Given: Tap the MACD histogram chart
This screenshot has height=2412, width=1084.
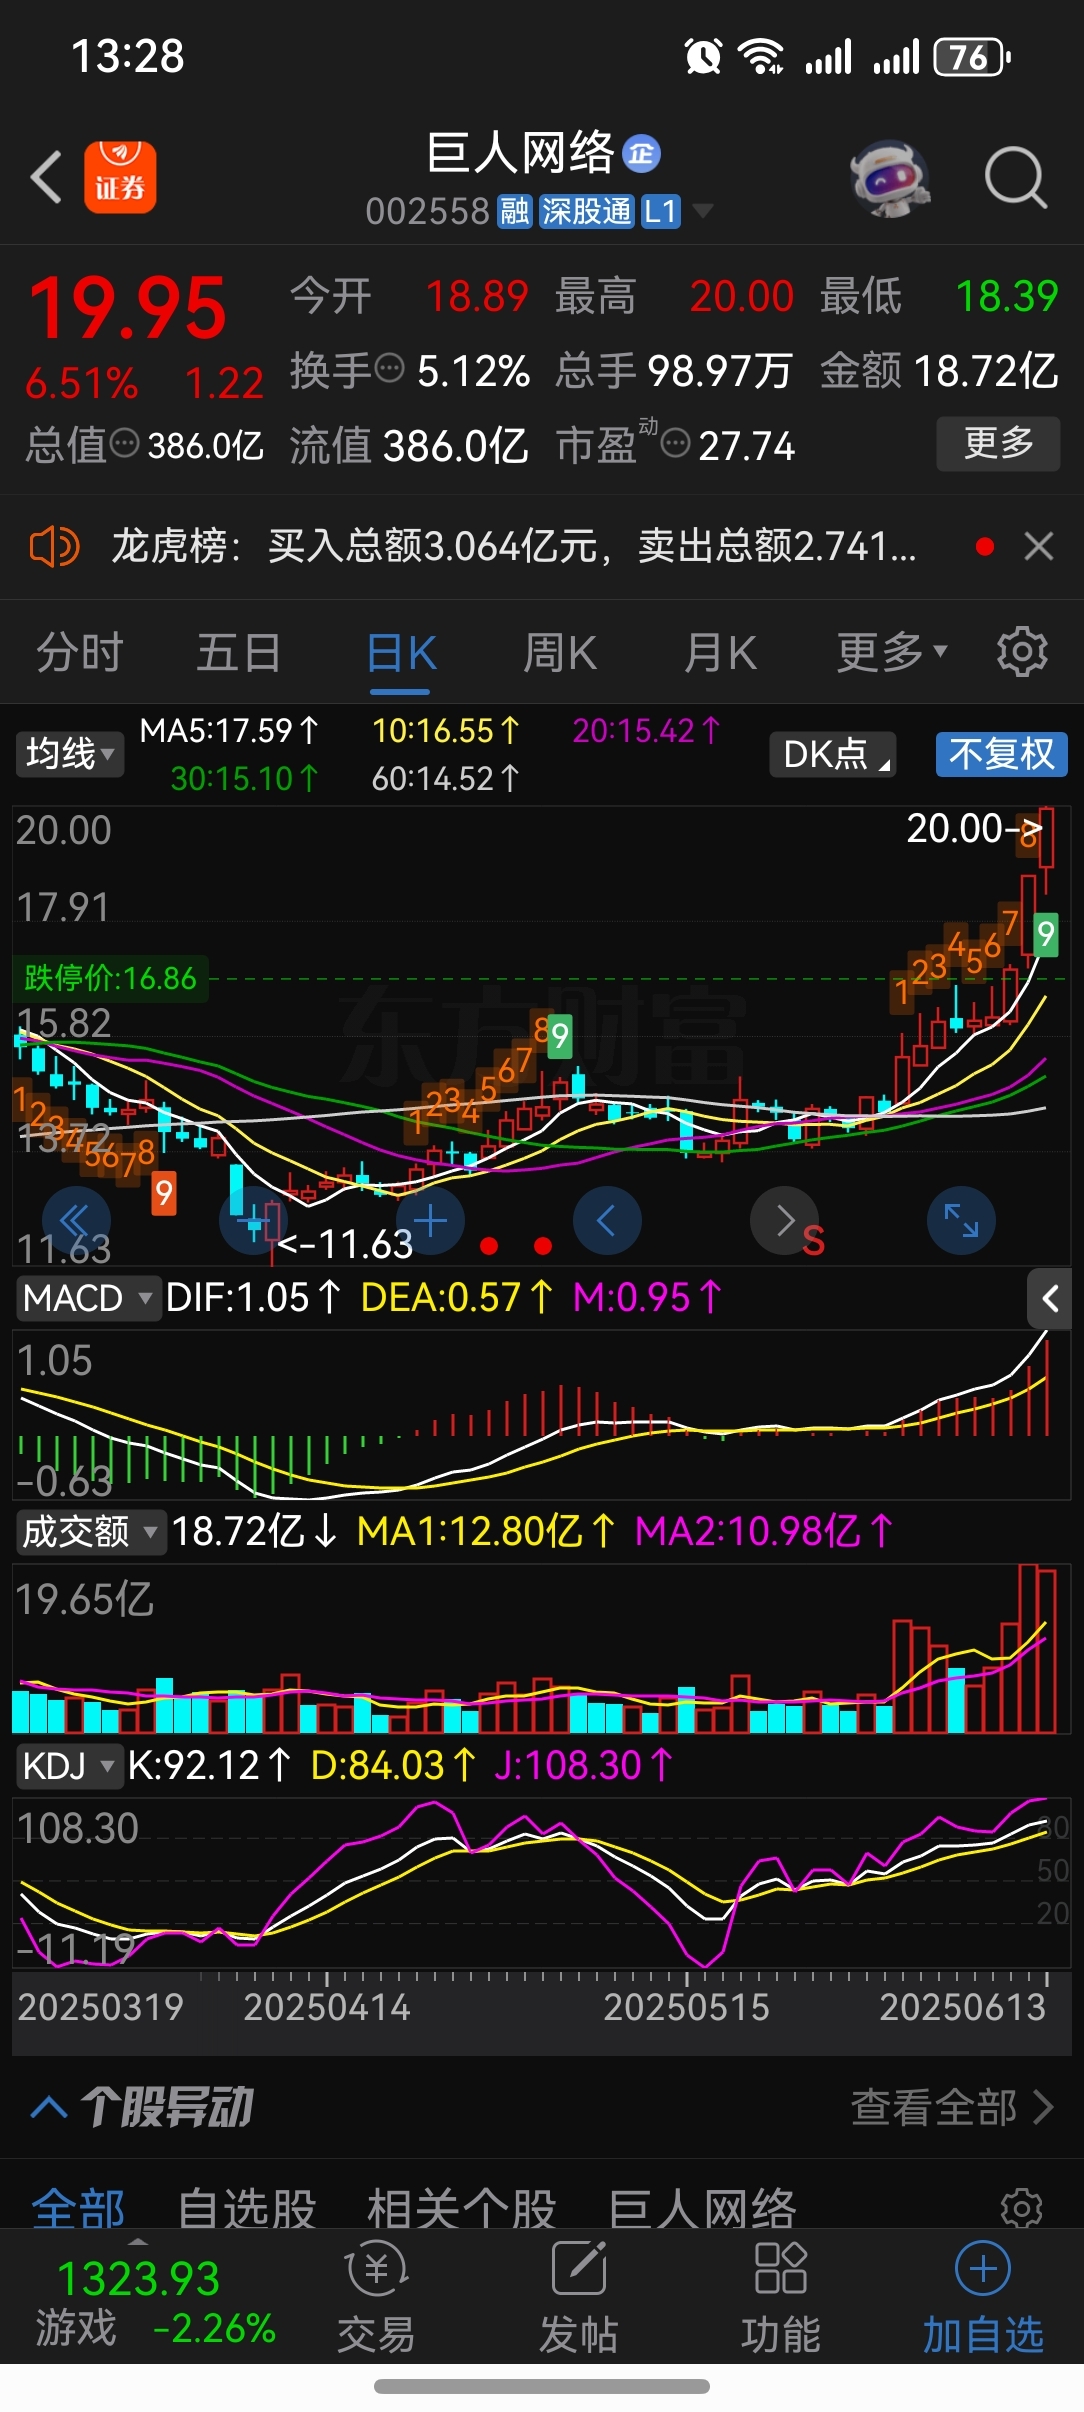Looking at the screenshot, I should [542, 1414].
